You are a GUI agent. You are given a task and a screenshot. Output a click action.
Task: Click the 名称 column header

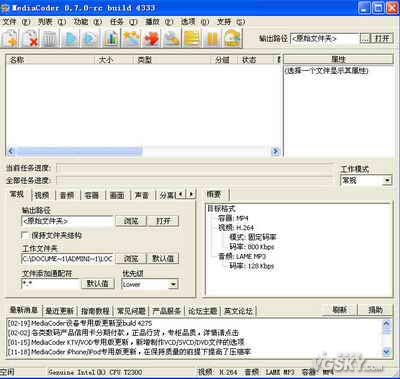click(51, 60)
